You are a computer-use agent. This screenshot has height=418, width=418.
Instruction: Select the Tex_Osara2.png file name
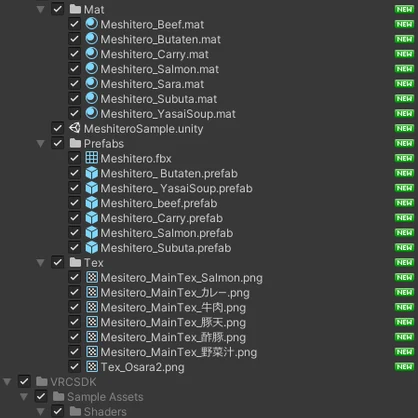pos(142,367)
